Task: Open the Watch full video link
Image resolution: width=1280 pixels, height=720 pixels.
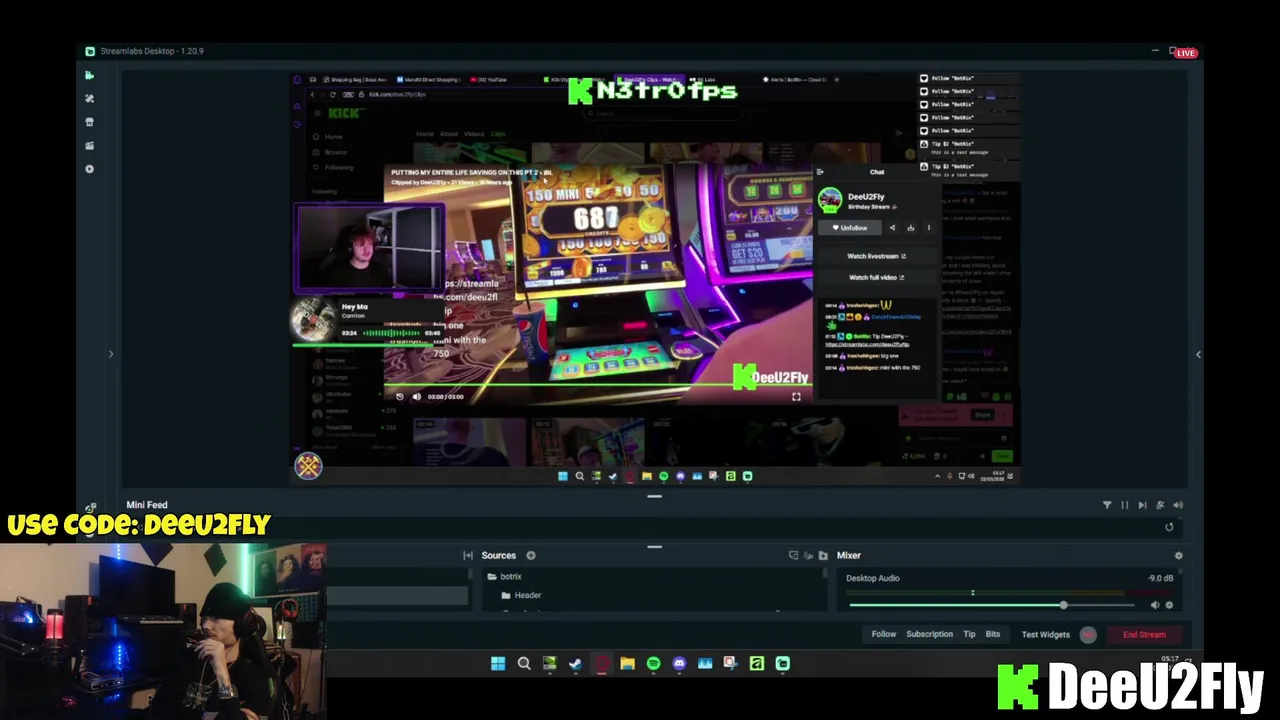Action: coord(876,277)
